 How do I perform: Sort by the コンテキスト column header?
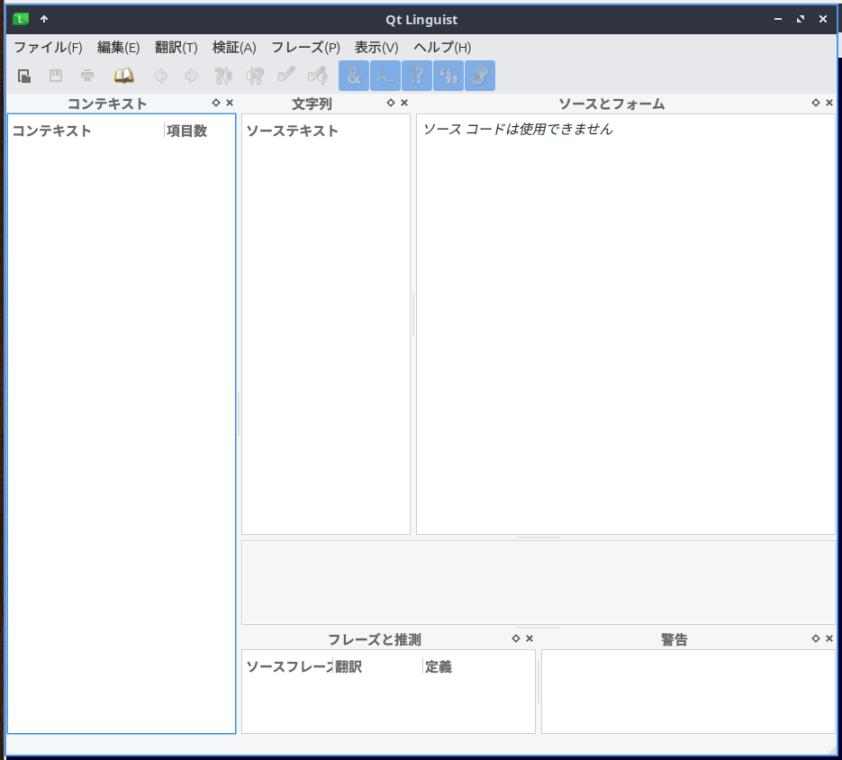[x=86, y=131]
